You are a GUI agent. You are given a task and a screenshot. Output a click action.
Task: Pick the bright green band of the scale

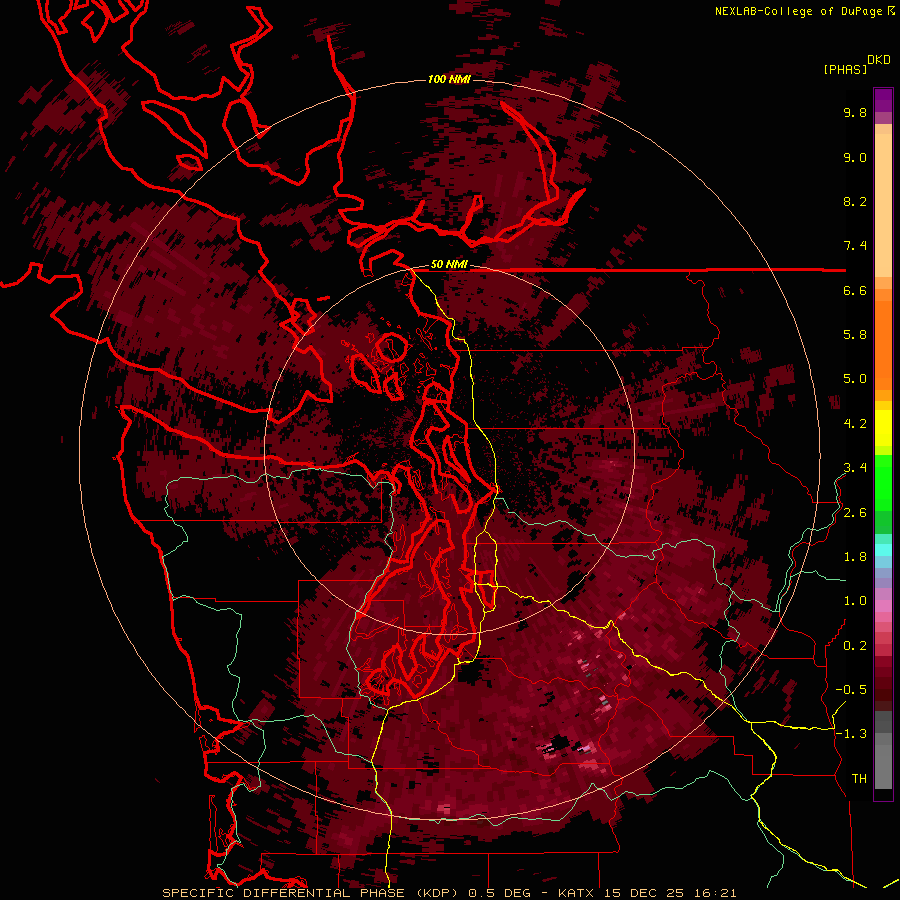point(883,482)
